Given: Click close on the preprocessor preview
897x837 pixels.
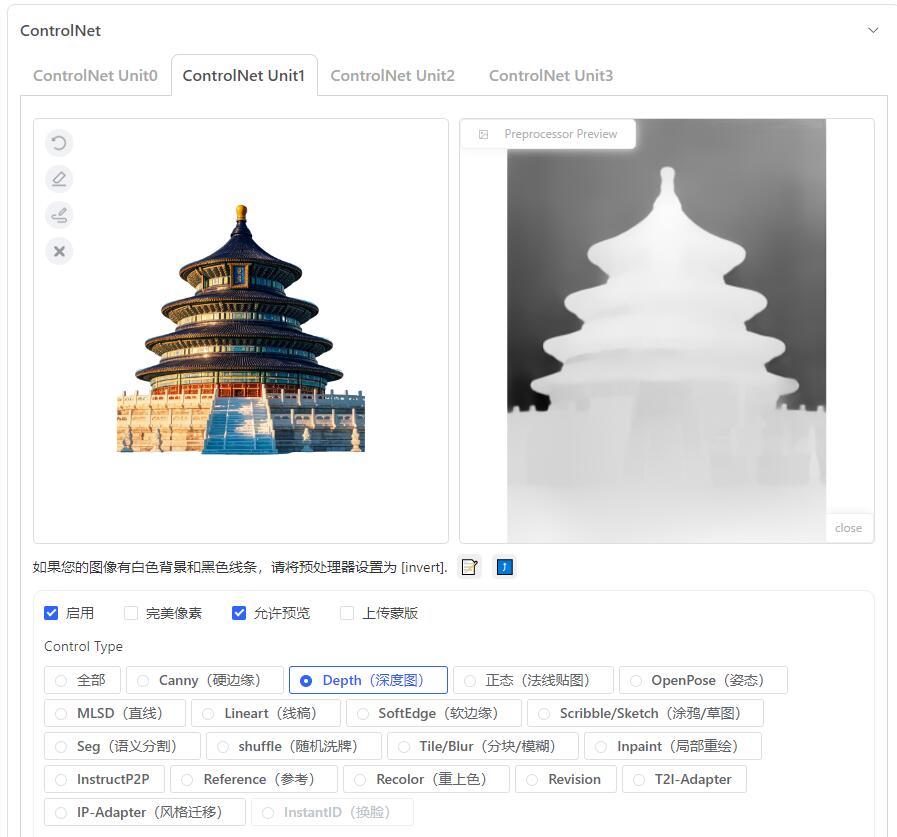Looking at the screenshot, I should pos(847,527).
